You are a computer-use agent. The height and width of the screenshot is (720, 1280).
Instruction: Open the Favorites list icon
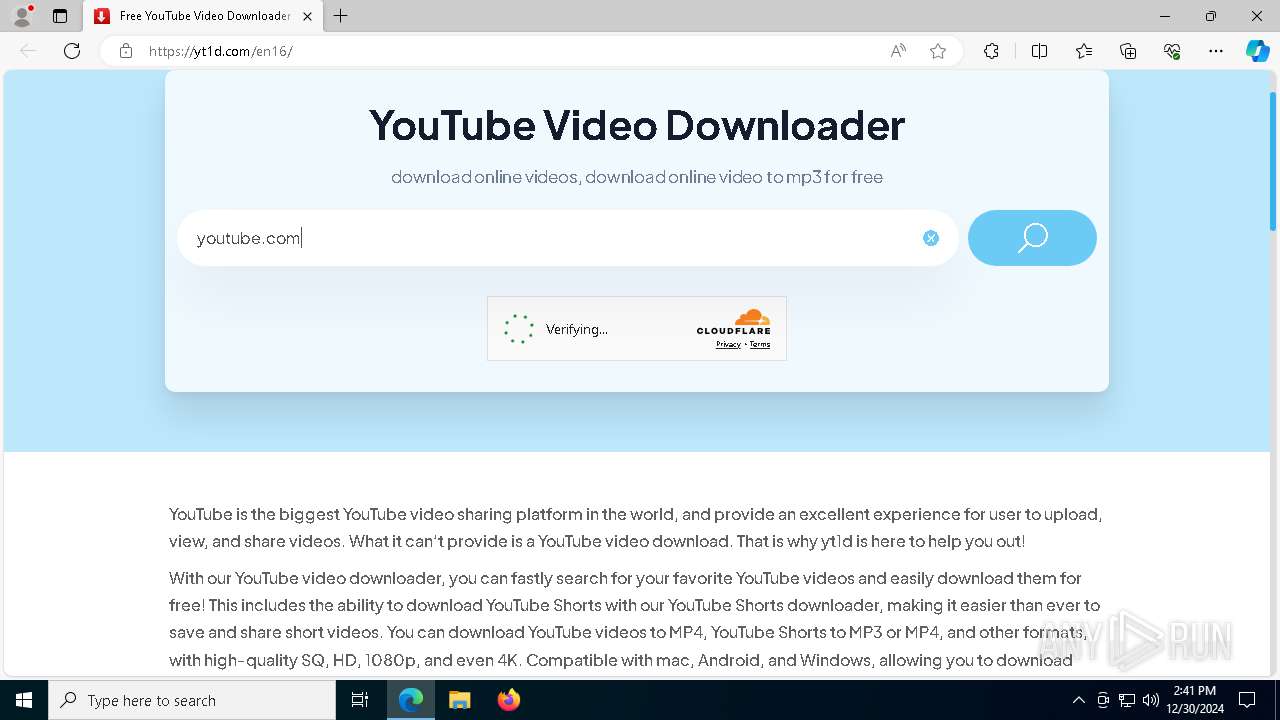click(1084, 51)
